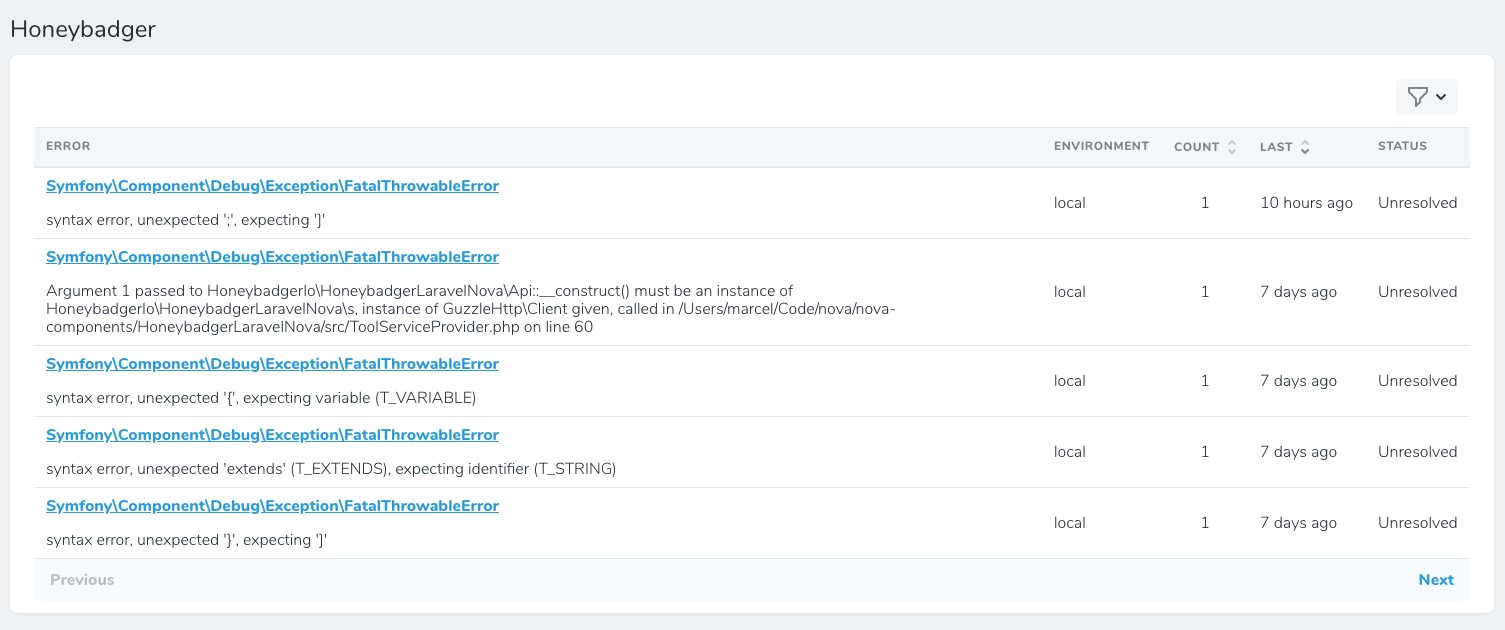Click the STATUS column header

[x=1402, y=146]
